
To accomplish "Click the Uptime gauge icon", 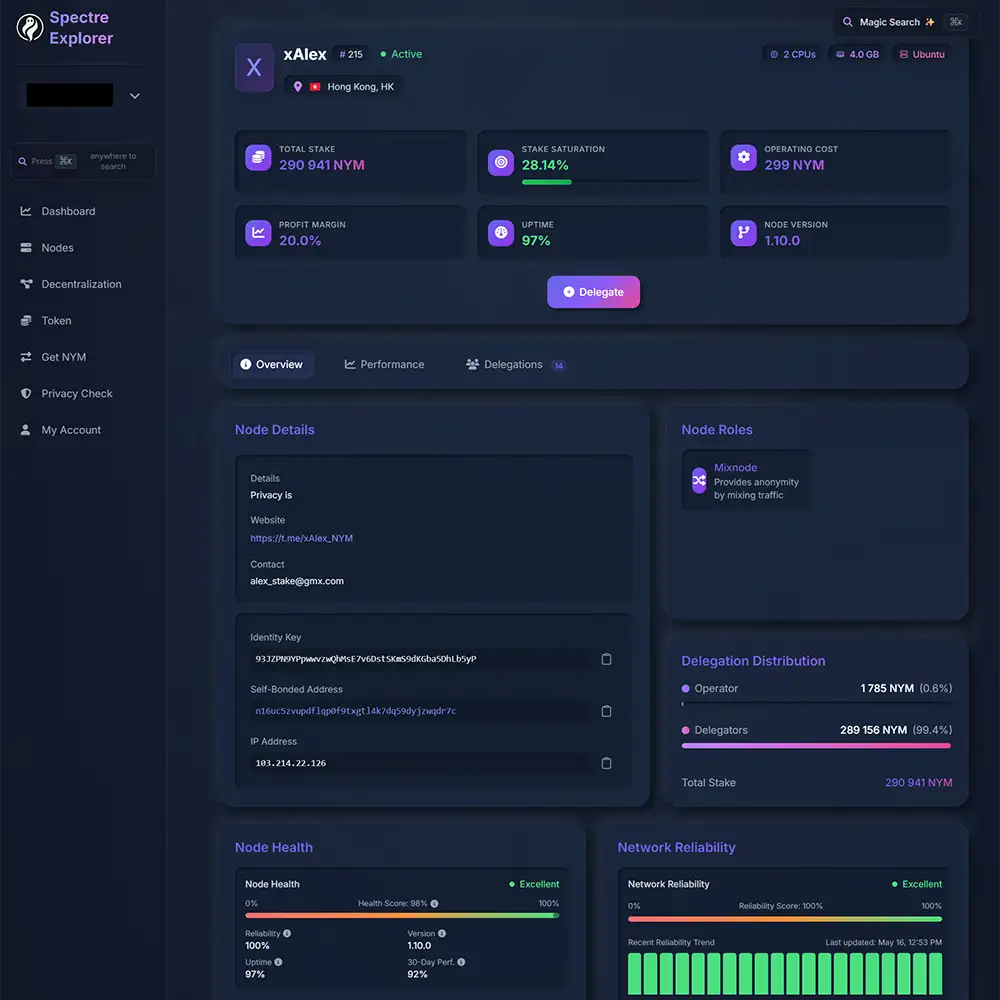I will tap(501, 233).
